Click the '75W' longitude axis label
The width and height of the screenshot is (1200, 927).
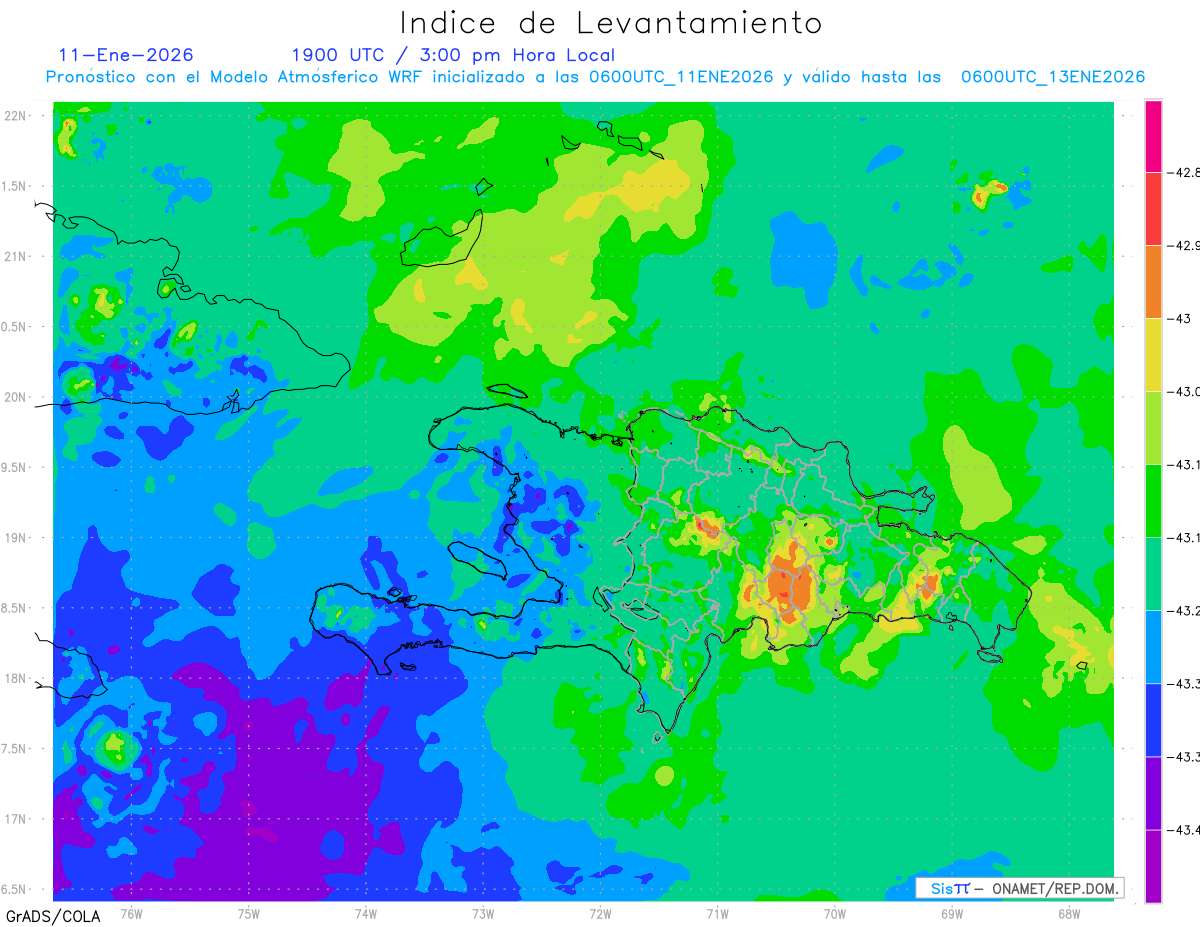[x=248, y=913]
